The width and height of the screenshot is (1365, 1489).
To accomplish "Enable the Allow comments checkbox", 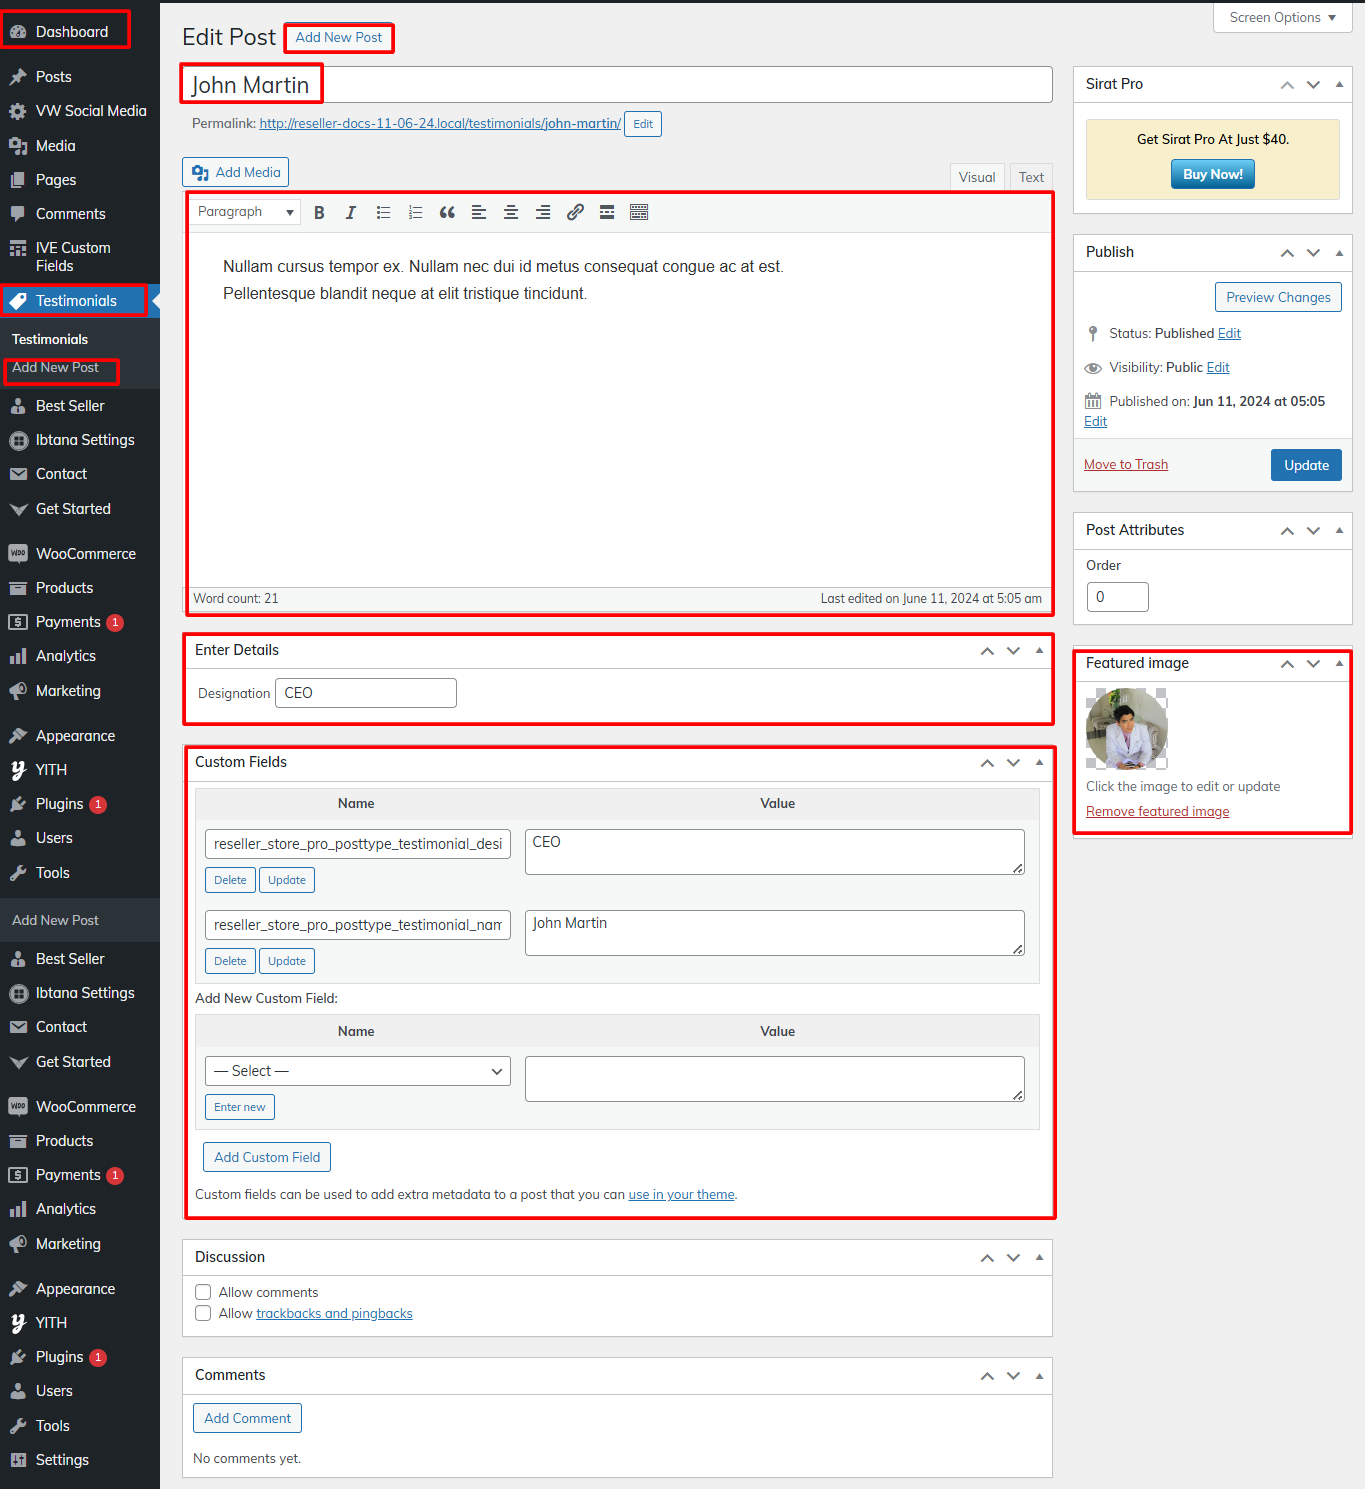I will 203,1292.
